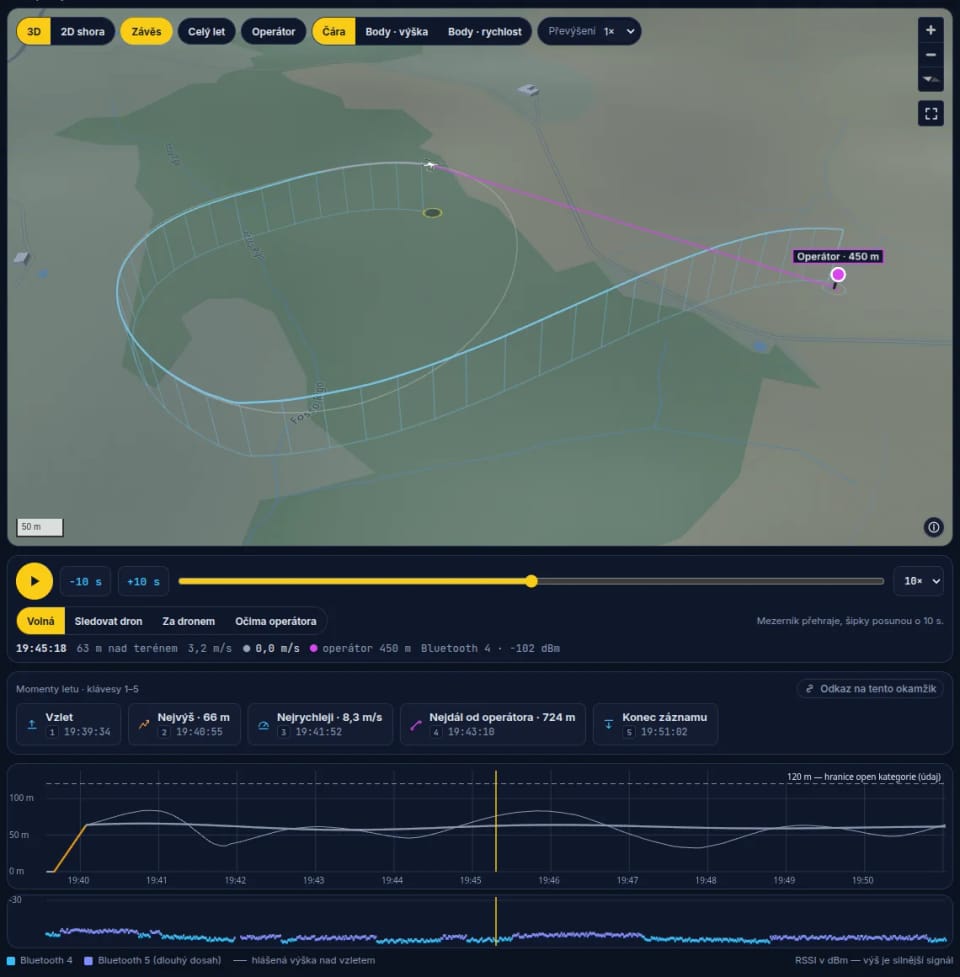Click the drone icon on the flight path
This screenshot has width=960, height=977.
[x=430, y=165]
